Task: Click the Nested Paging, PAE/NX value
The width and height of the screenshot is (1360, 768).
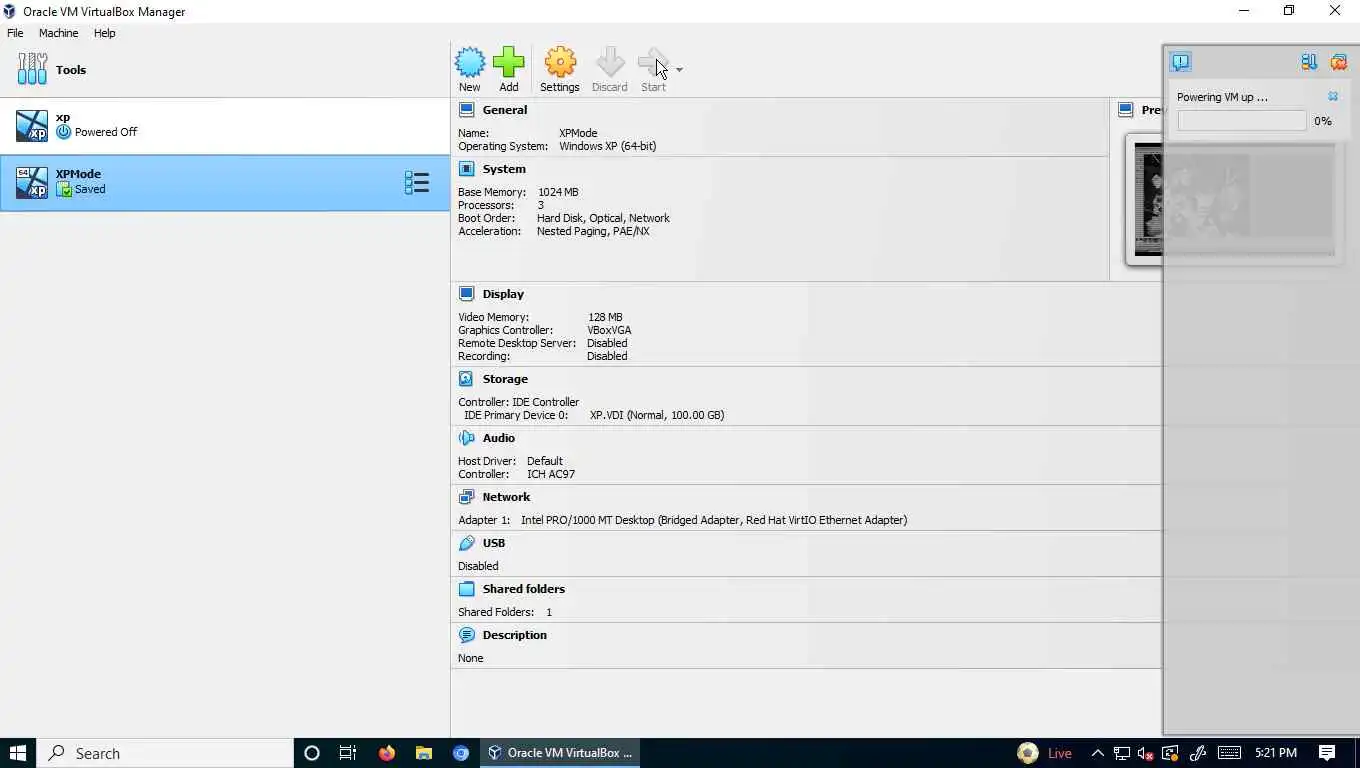Action: (593, 231)
